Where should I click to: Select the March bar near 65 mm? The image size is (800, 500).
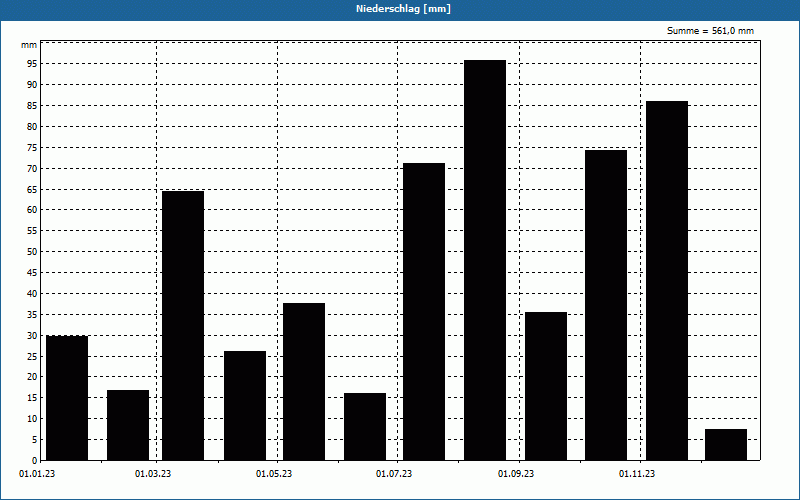[183, 326]
